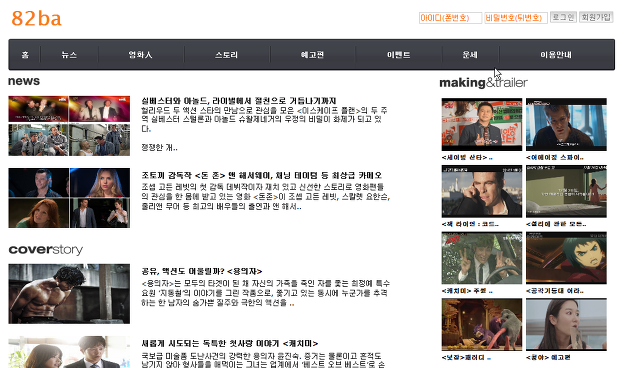Play the green-haired anime character trailer
This screenshot has height=368, width=640.
(x=566, y=258)
